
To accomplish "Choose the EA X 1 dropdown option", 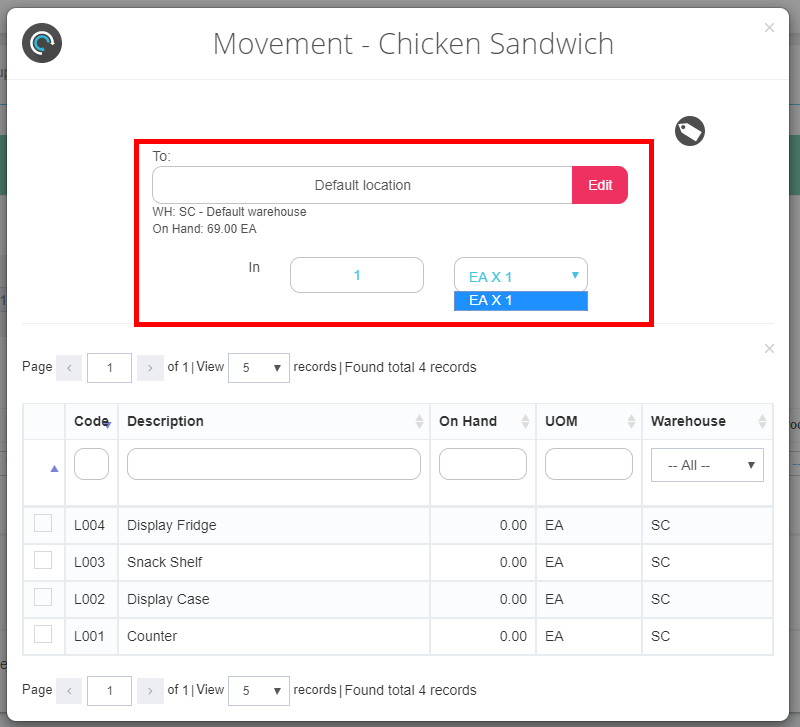I will (x=520, y=300).
